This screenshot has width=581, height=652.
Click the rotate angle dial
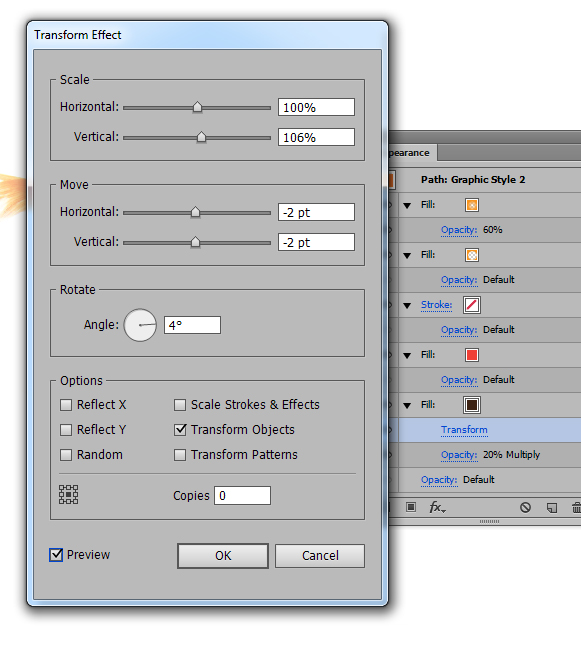click(140, 325)
